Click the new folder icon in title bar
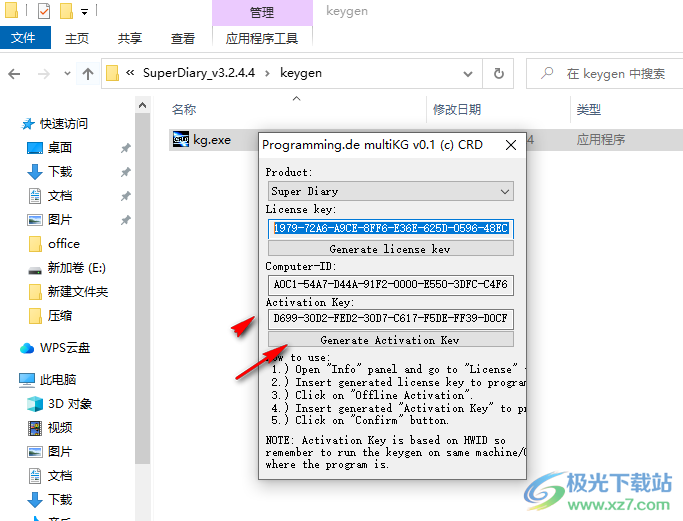The height and width of the screenshot is (521, 683). click(66, 11)
